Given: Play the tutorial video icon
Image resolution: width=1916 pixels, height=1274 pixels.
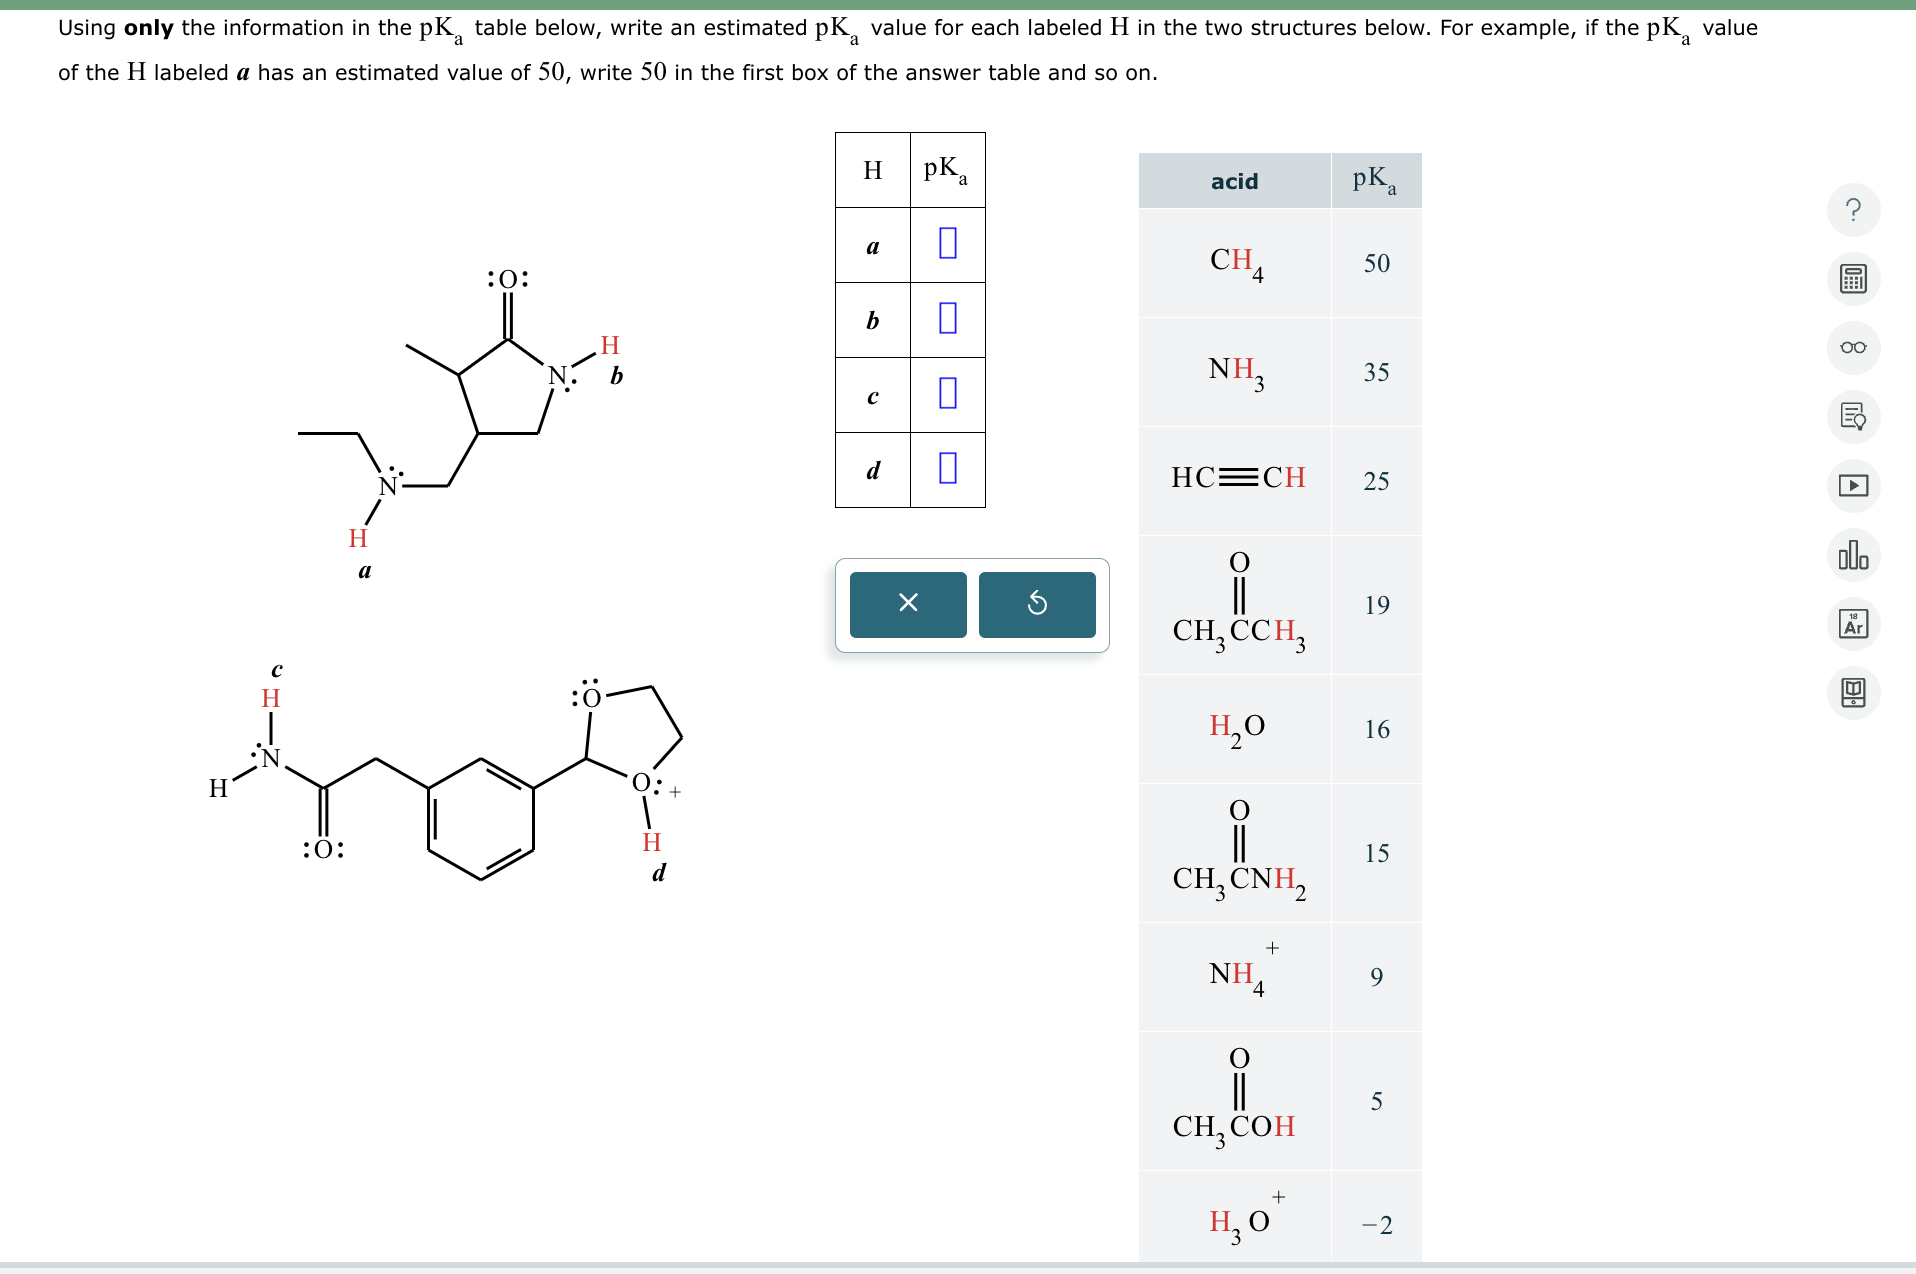Looking at the screenshot, I should (x=1854, y=487).
